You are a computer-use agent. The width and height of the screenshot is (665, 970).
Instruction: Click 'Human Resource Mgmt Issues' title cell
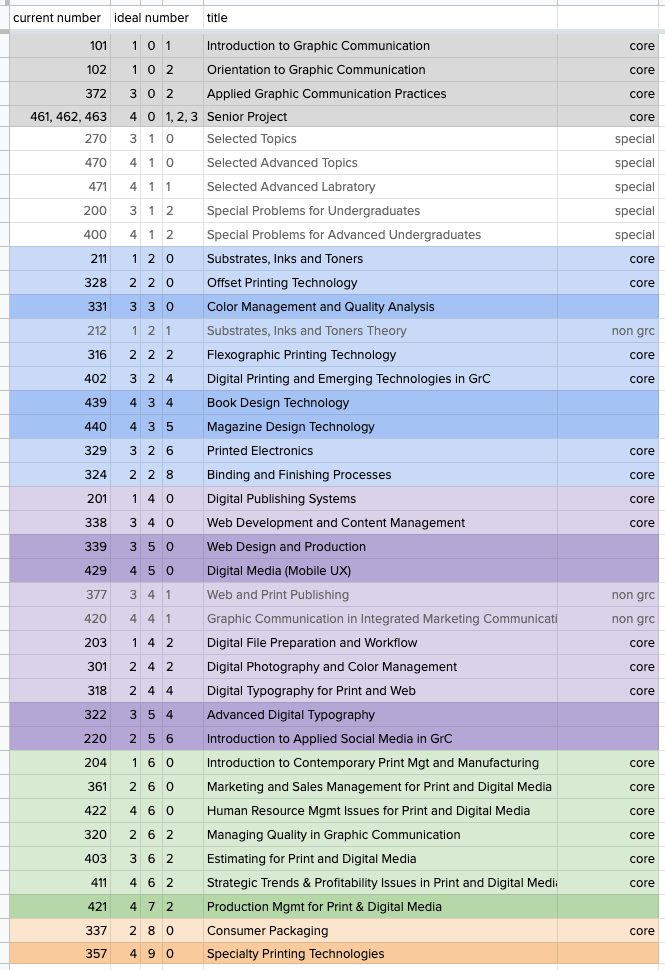[x=380, y=811]
